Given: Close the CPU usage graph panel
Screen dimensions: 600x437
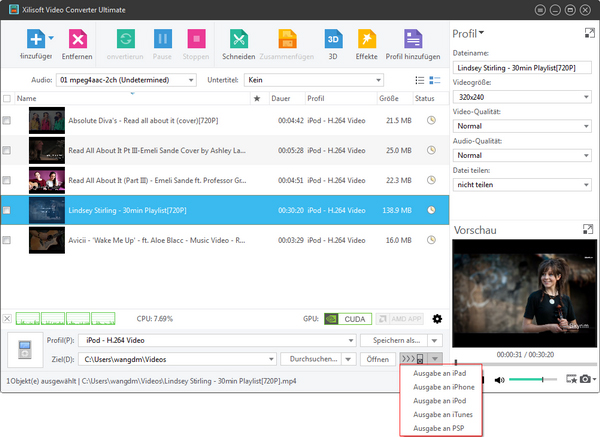Looking at the screenshot, I should 7,318.
